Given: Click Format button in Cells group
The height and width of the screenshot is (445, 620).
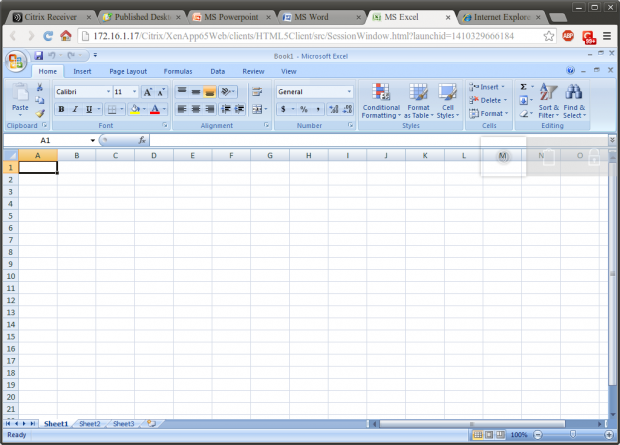Looking at the screenshot, I should (489, 114).
